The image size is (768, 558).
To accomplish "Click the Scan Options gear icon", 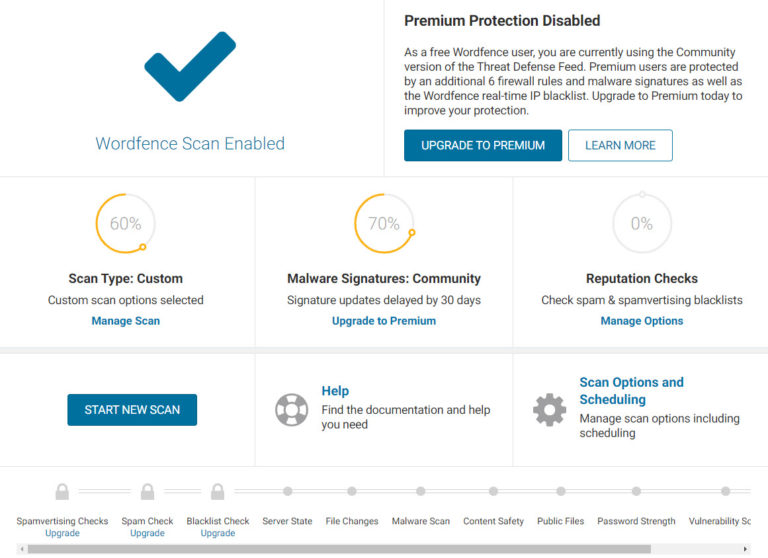I will (x=549, y=410).
